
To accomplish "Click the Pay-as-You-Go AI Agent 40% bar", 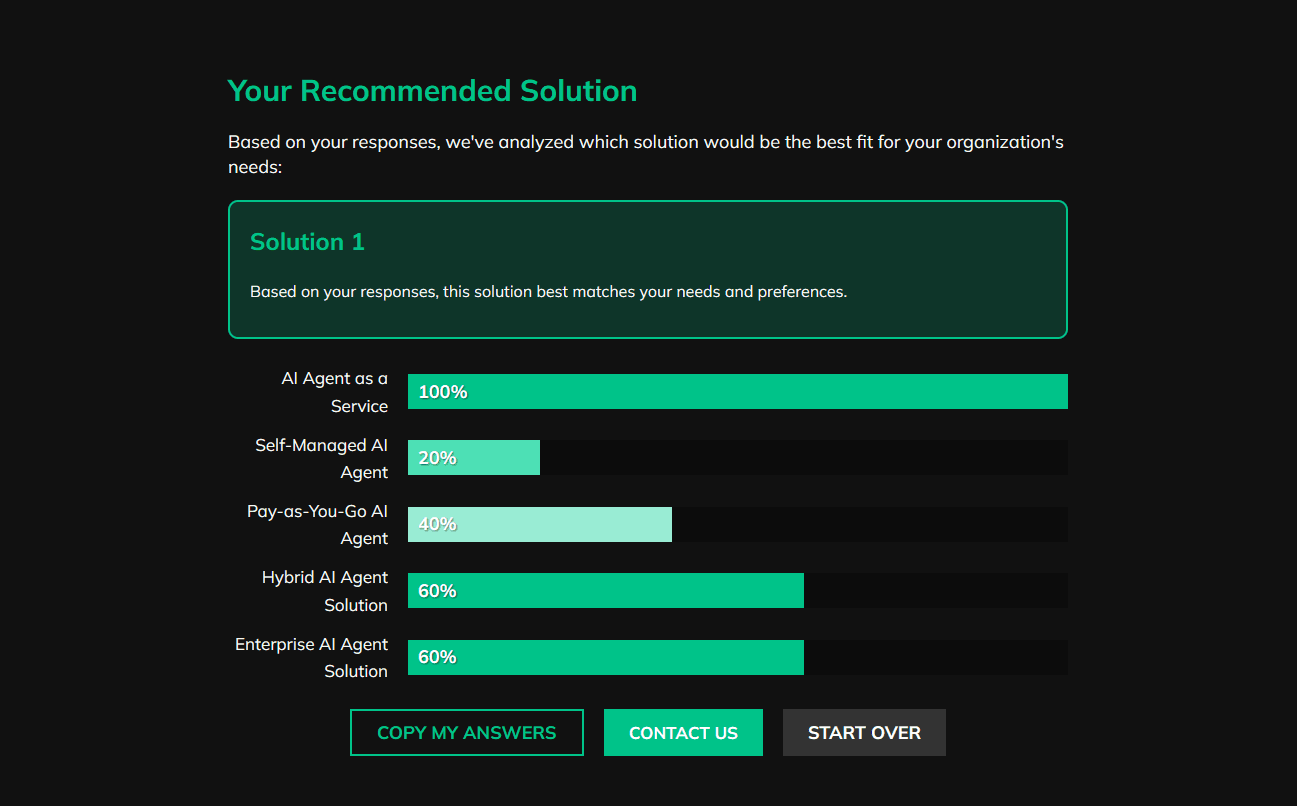I will coord(540,524).
